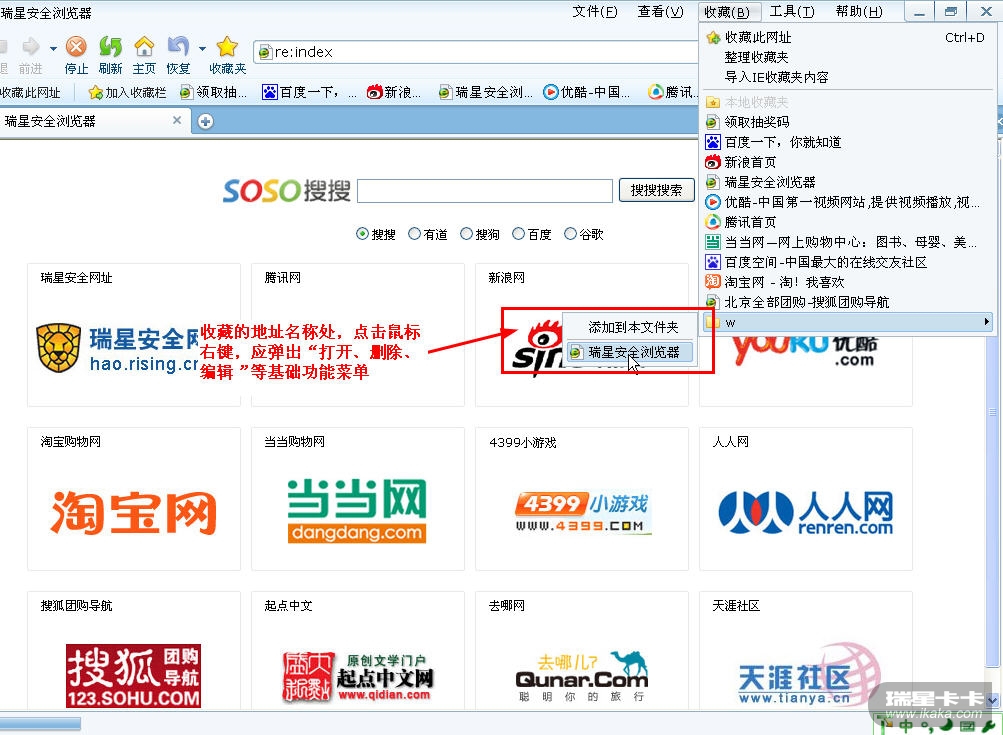The height and width of the screenshot is (735, 1003).
Task: Expand the w folder submenu
Action: click(848, 322)
